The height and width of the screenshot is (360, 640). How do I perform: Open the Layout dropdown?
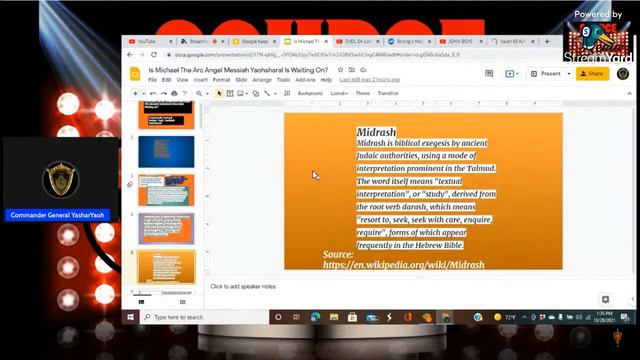[339, 93]
